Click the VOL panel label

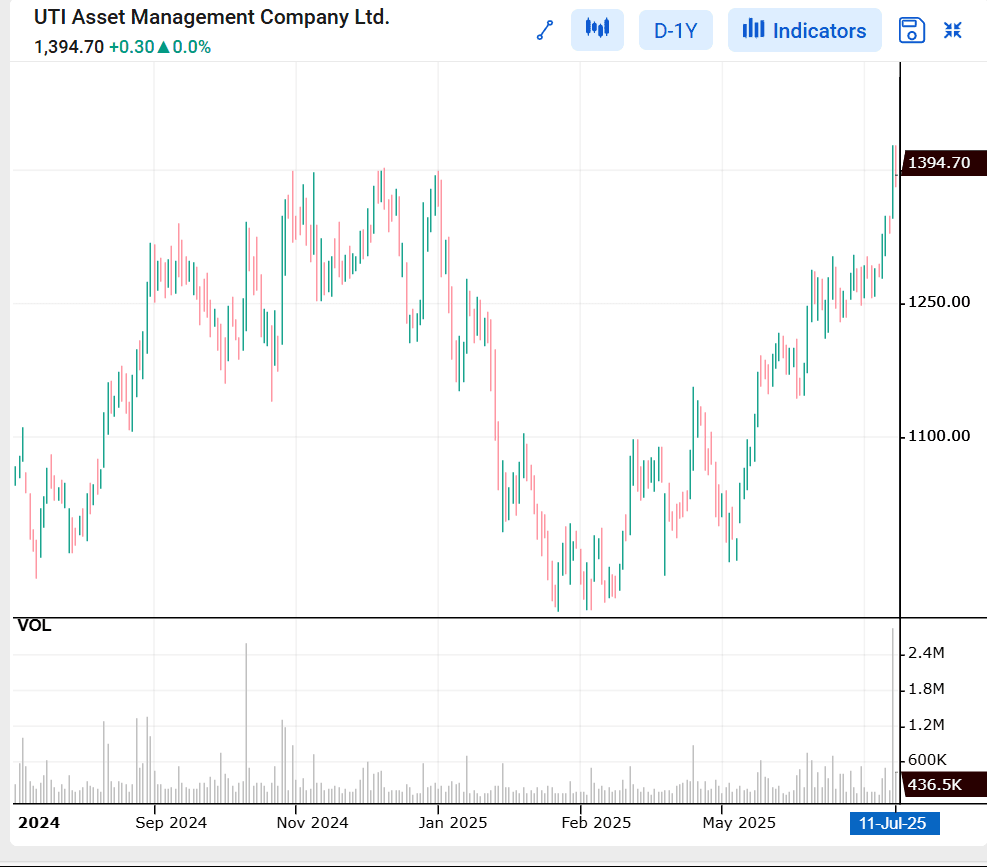[x=34, y=625]
